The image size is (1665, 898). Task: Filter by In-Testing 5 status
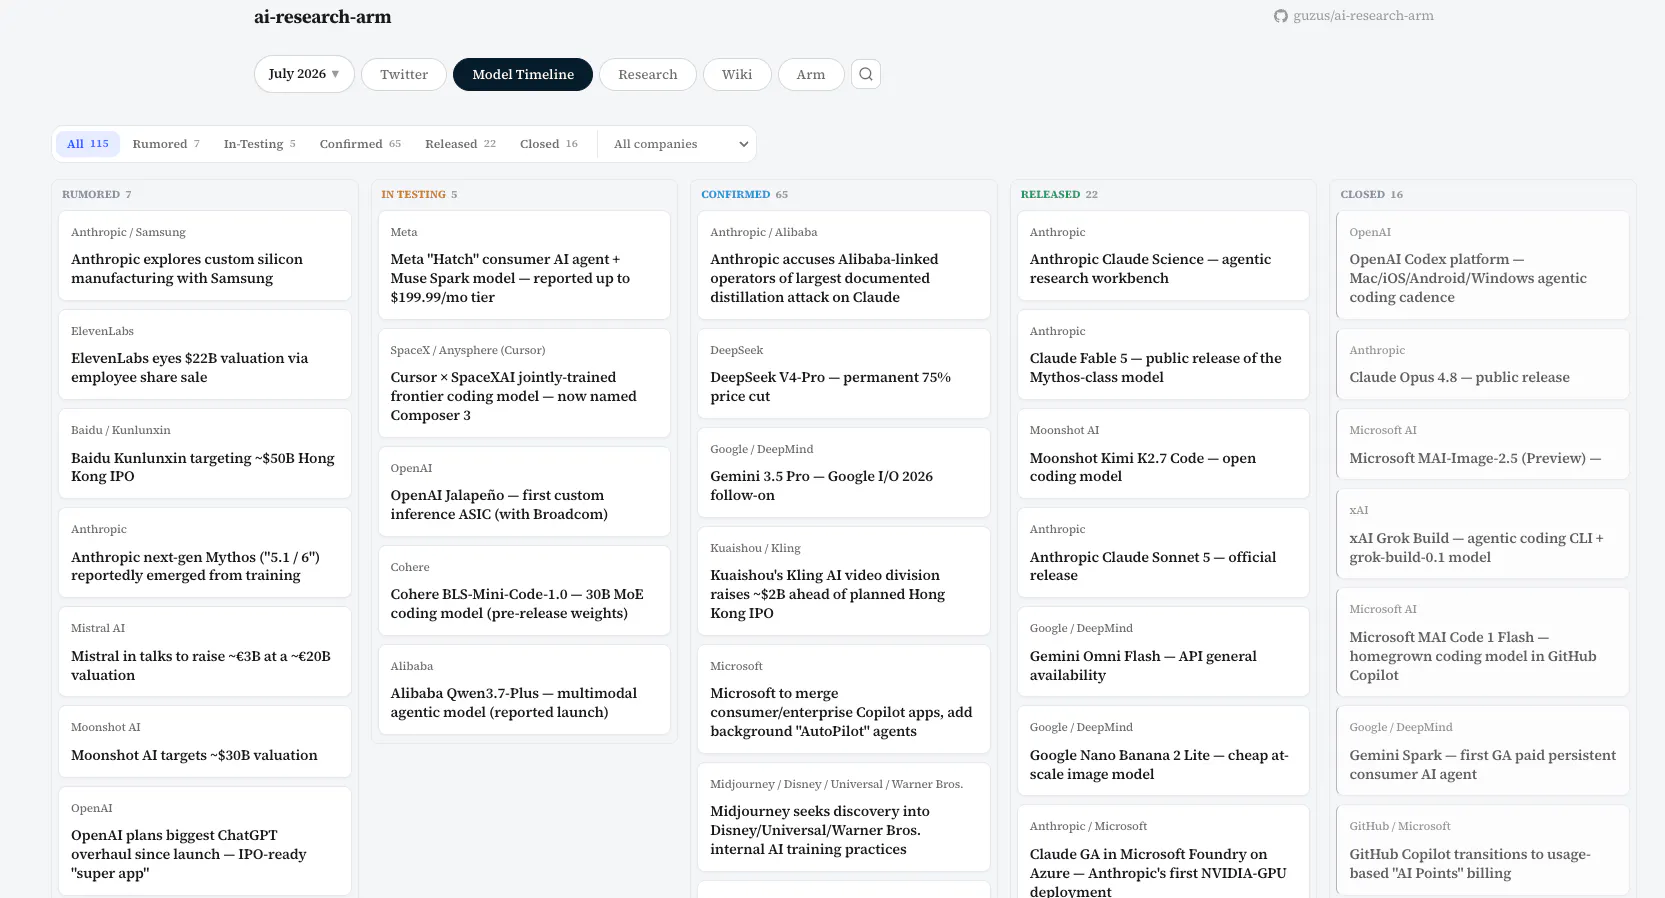click(x=260, y=144)
